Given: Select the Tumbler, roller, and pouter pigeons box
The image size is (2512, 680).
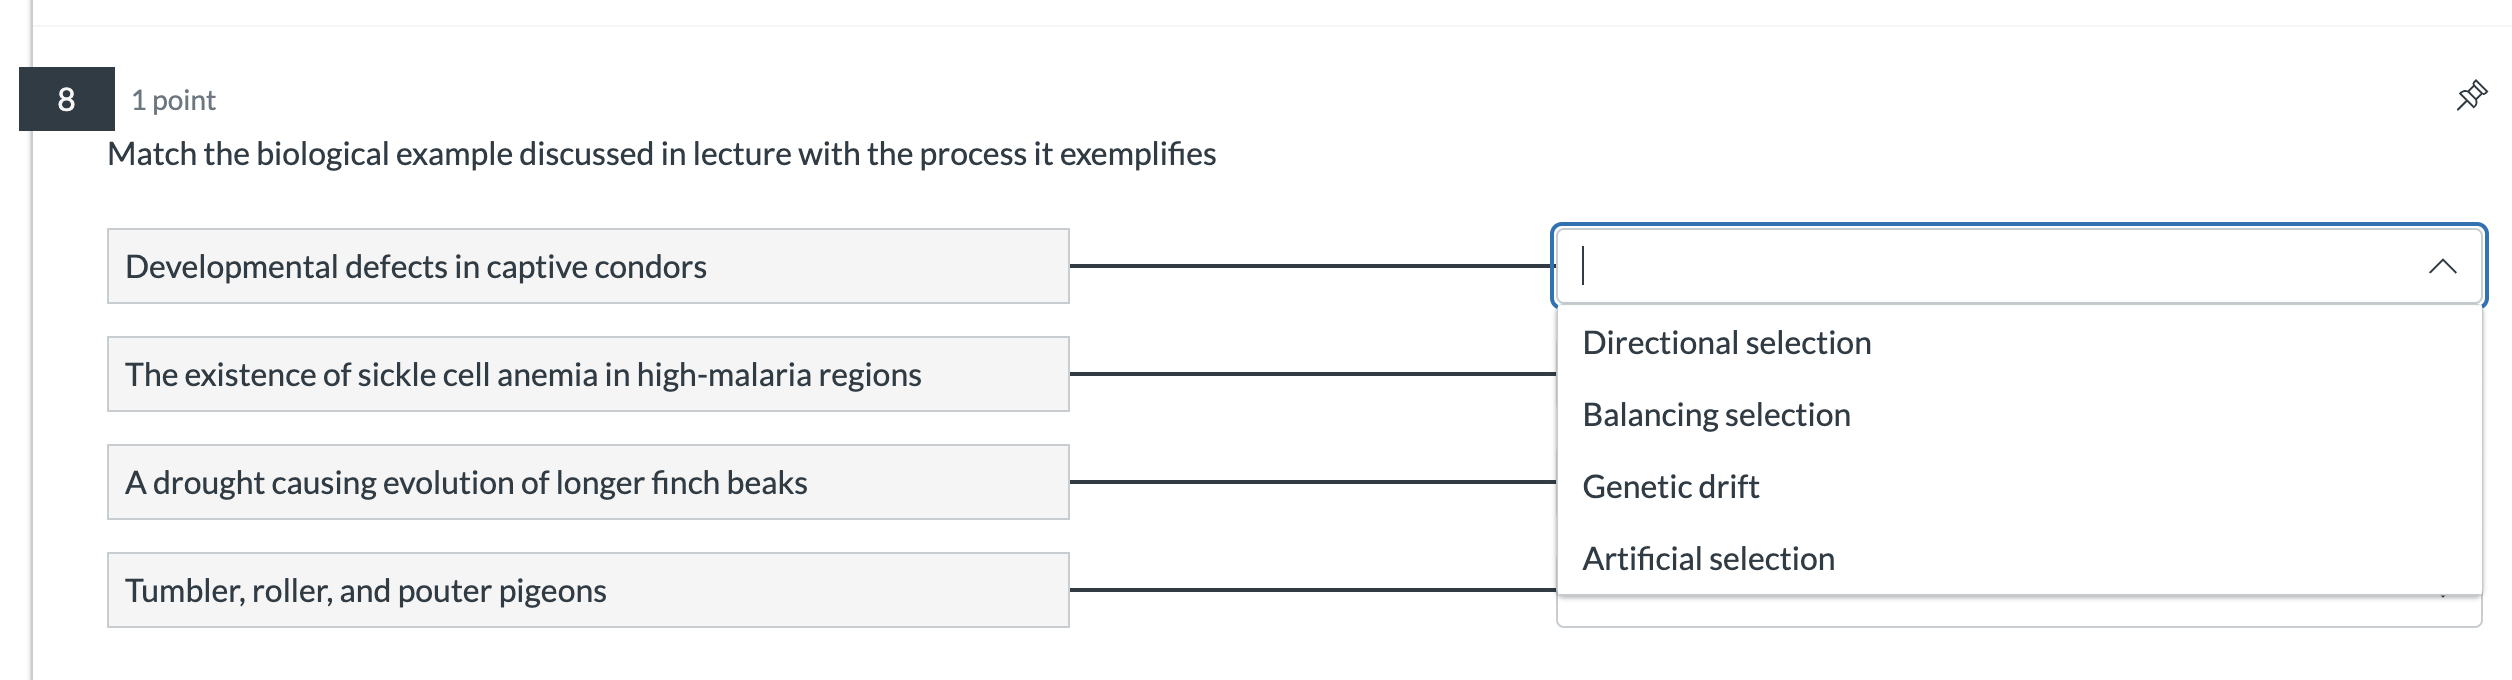Looking at the screenshot, I should click(x=588, y=590).
